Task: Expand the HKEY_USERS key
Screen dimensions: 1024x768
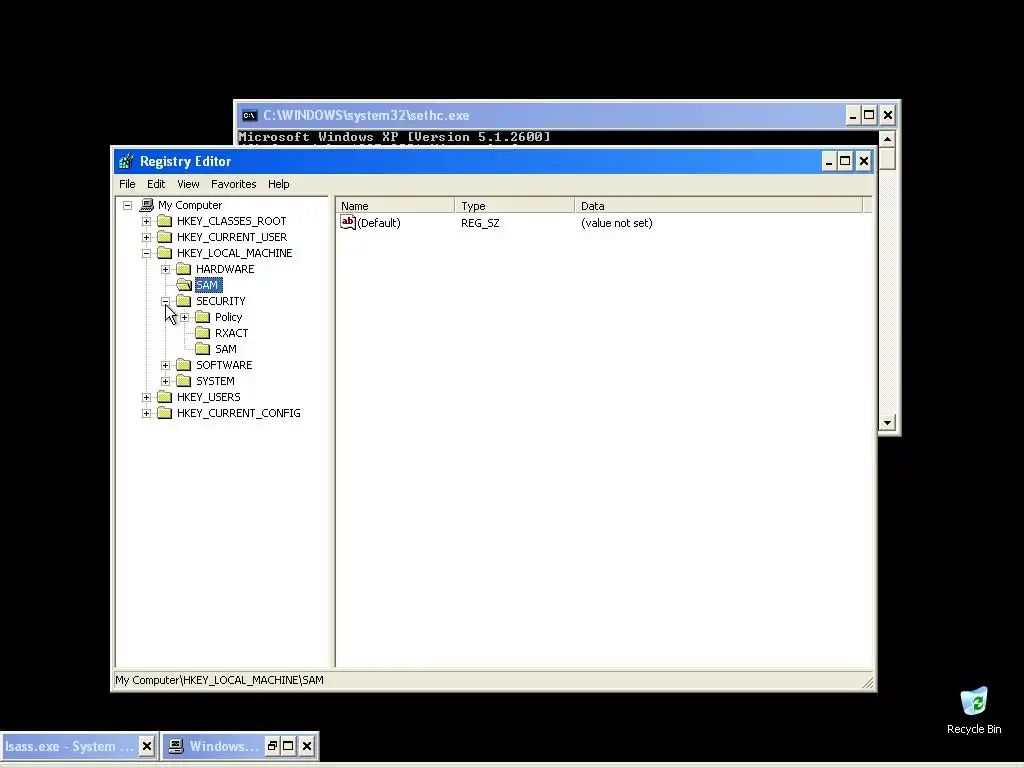Action: point(146,397)
